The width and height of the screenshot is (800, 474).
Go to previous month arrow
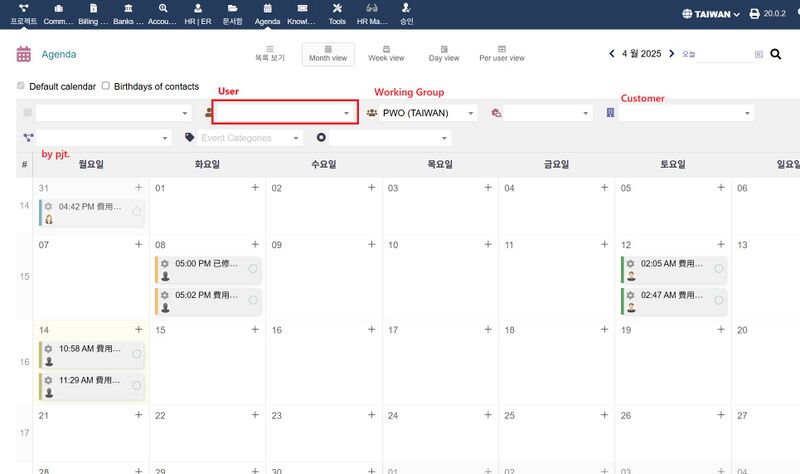click(x=612, y=54)
